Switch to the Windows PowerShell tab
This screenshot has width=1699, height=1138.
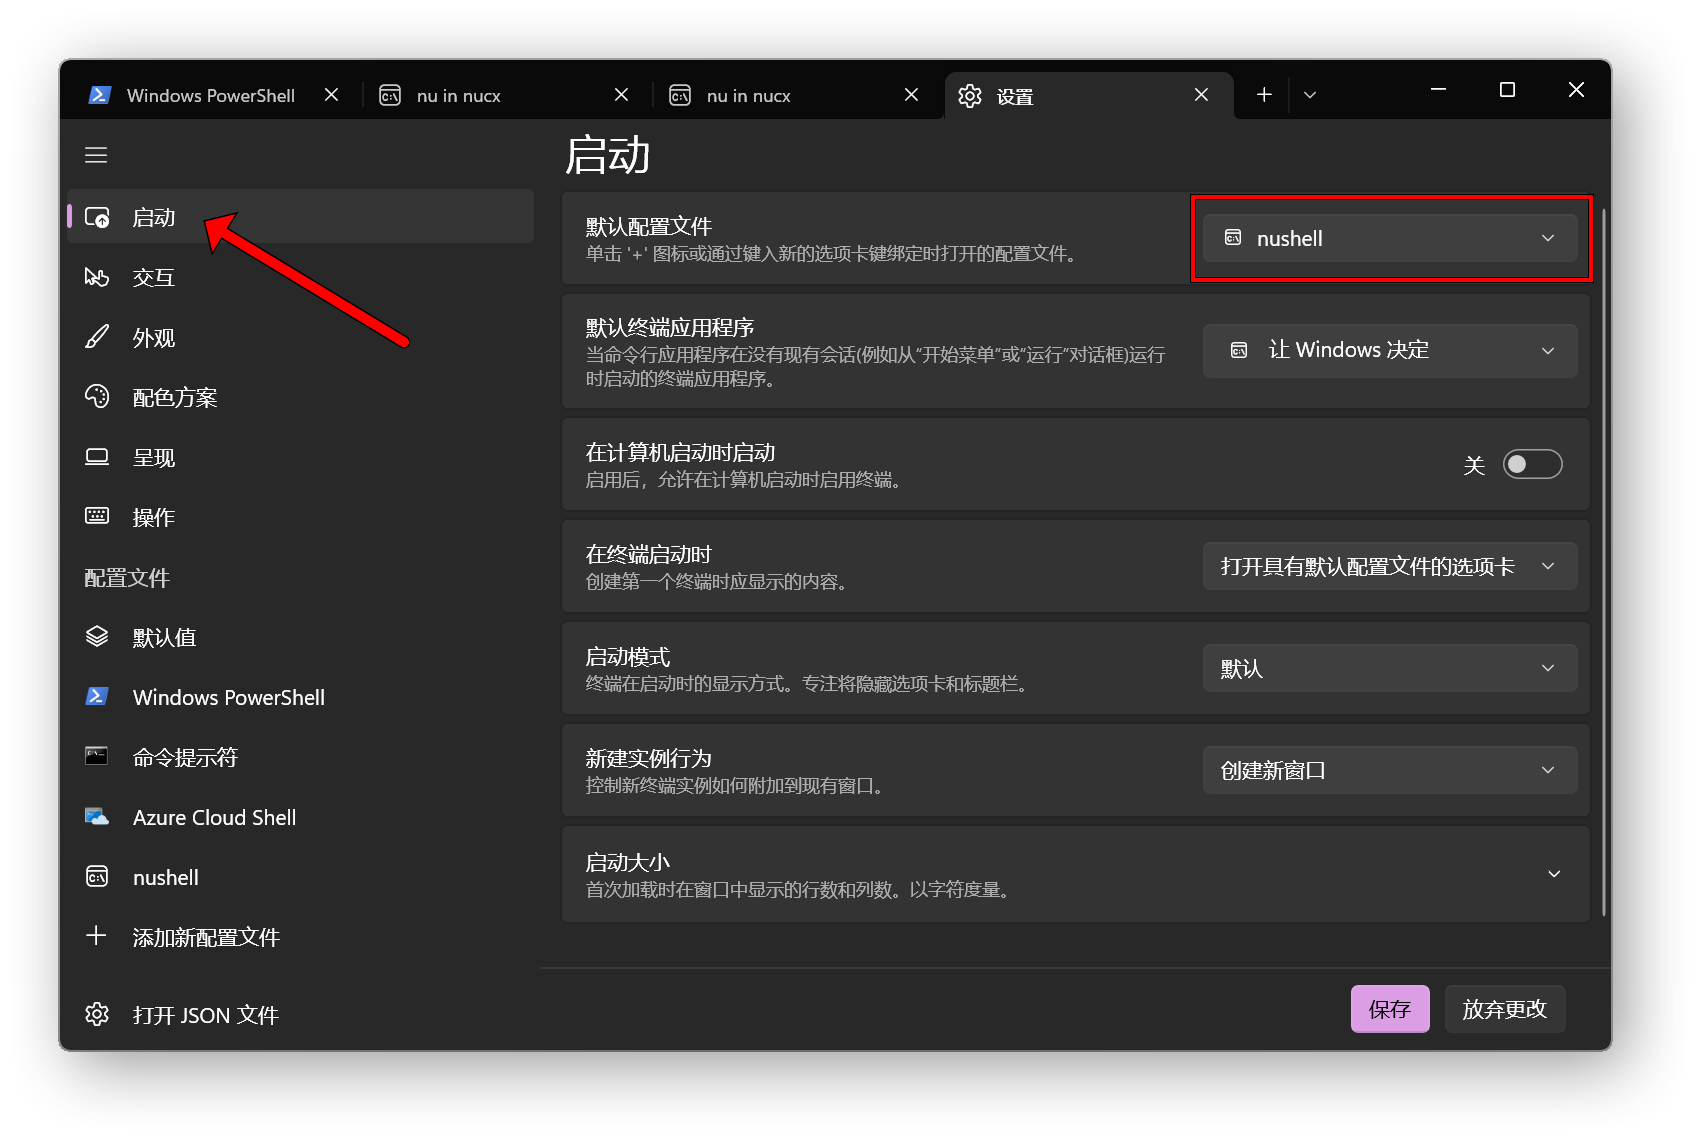(x=211, y=95)
